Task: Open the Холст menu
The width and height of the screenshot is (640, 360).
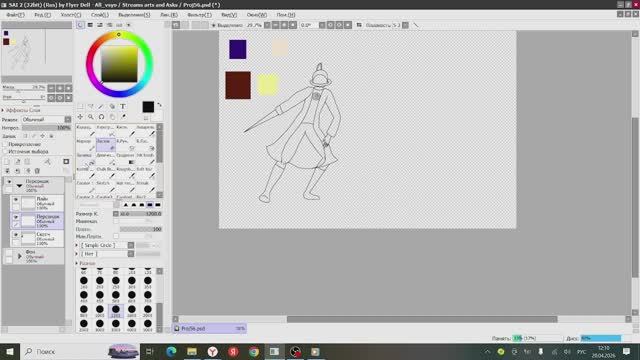Action: click(71, 15)
